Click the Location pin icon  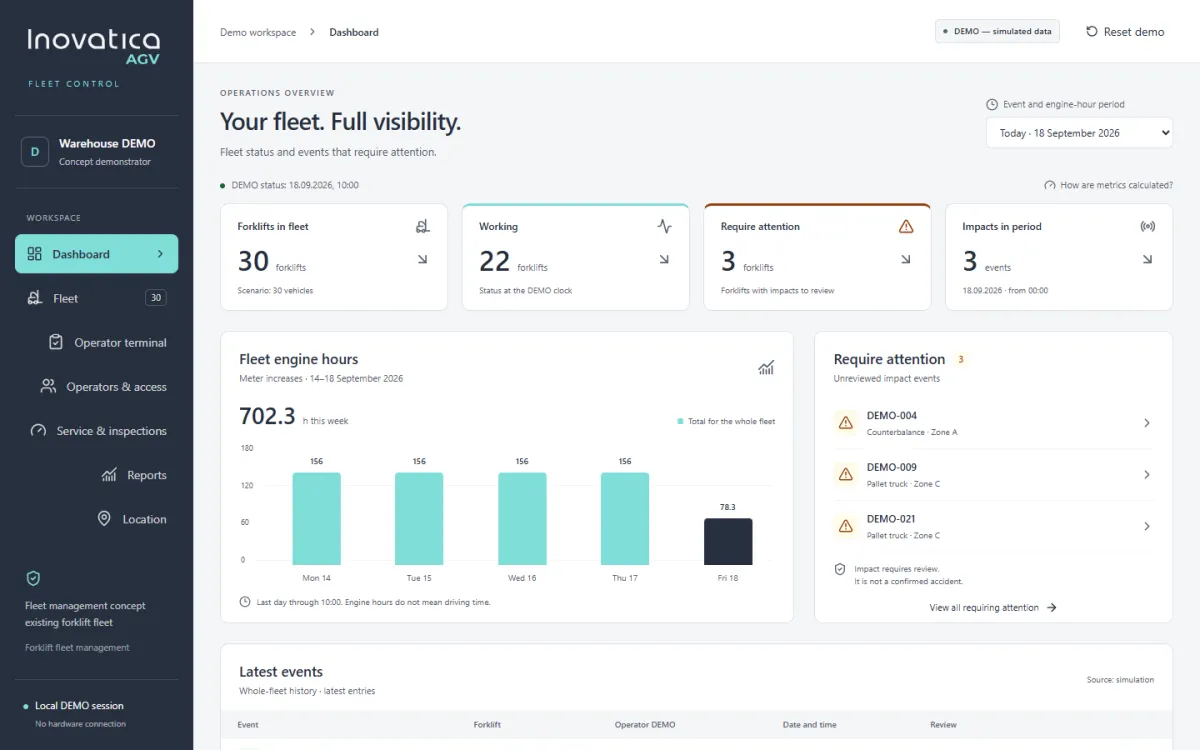(104, 519)
